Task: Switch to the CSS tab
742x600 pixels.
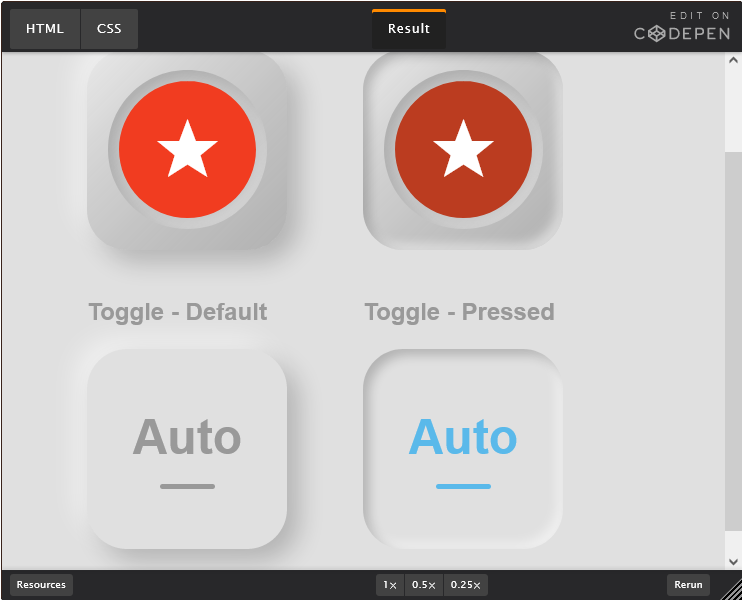Action: pos(109,29)
